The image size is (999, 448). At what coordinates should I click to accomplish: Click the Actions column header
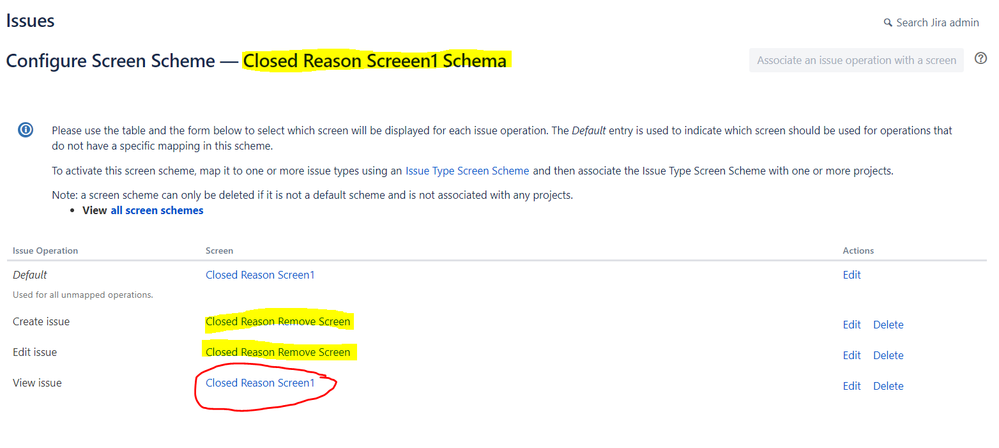pyautogui.click(x=858, y=251)
